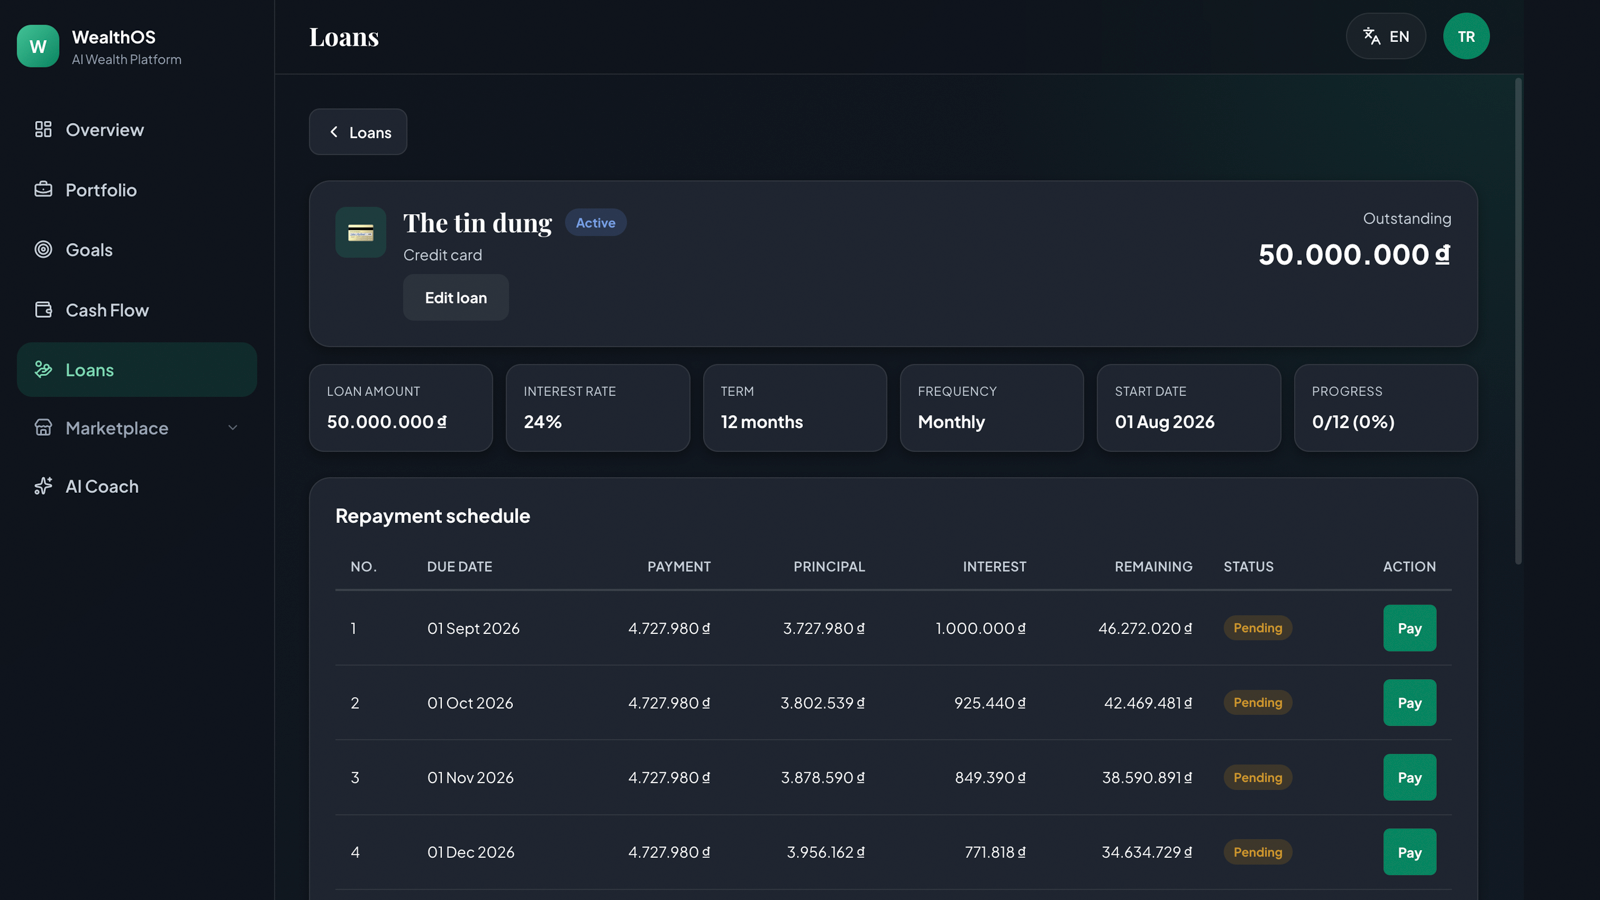Click the Pending status of installment 3
Screen dimensions: 1600x900
(x=1258, y=777)
